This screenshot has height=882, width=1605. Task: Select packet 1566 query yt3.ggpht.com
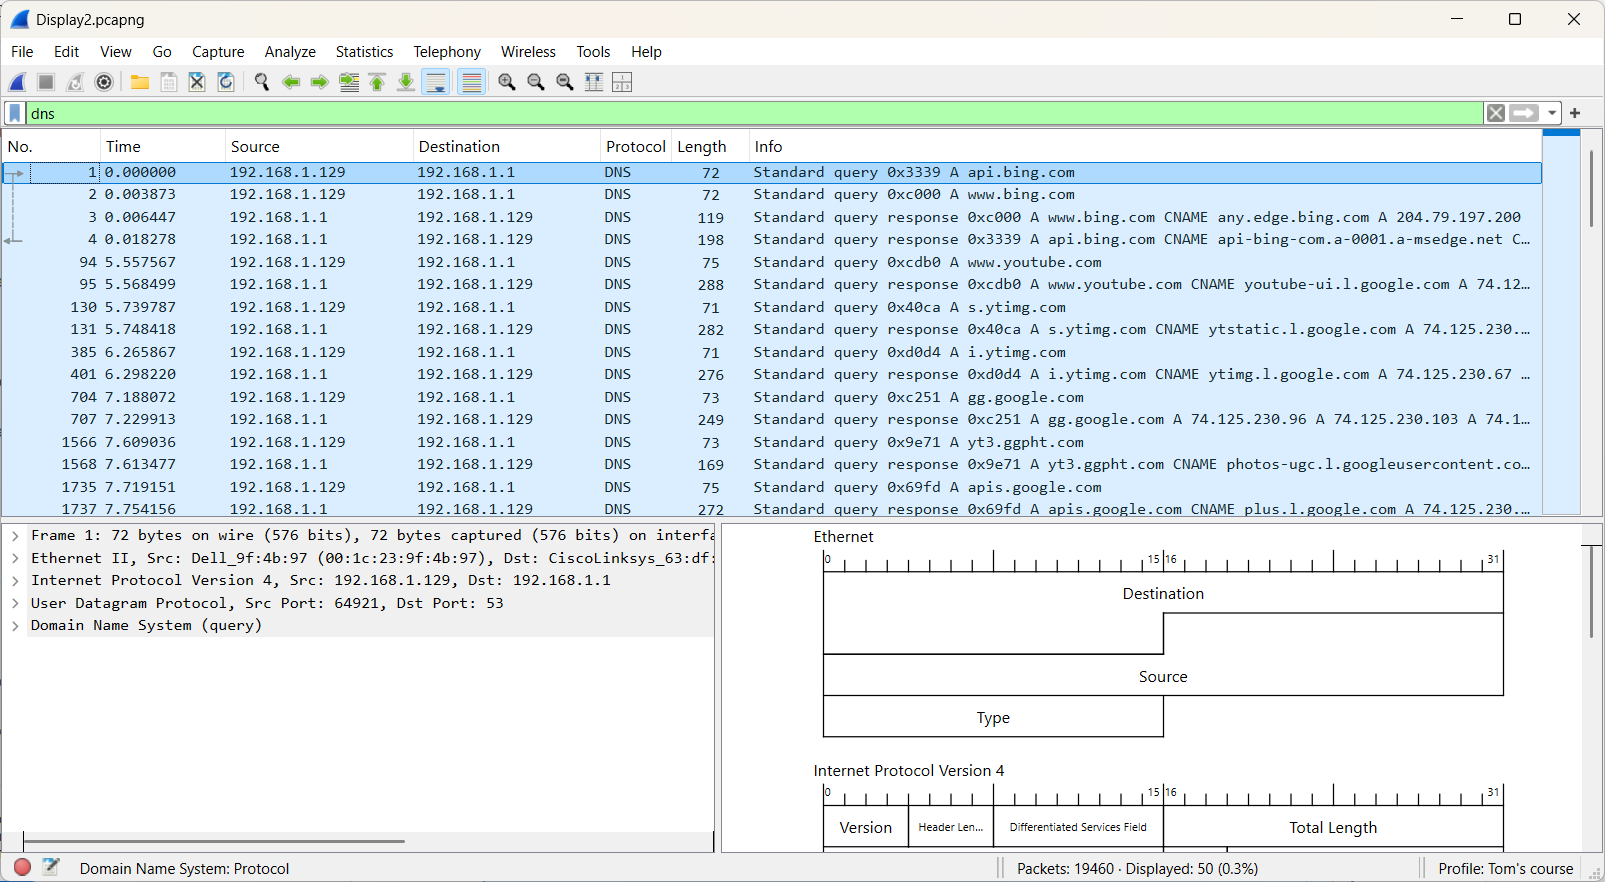[x=771, y=442]
